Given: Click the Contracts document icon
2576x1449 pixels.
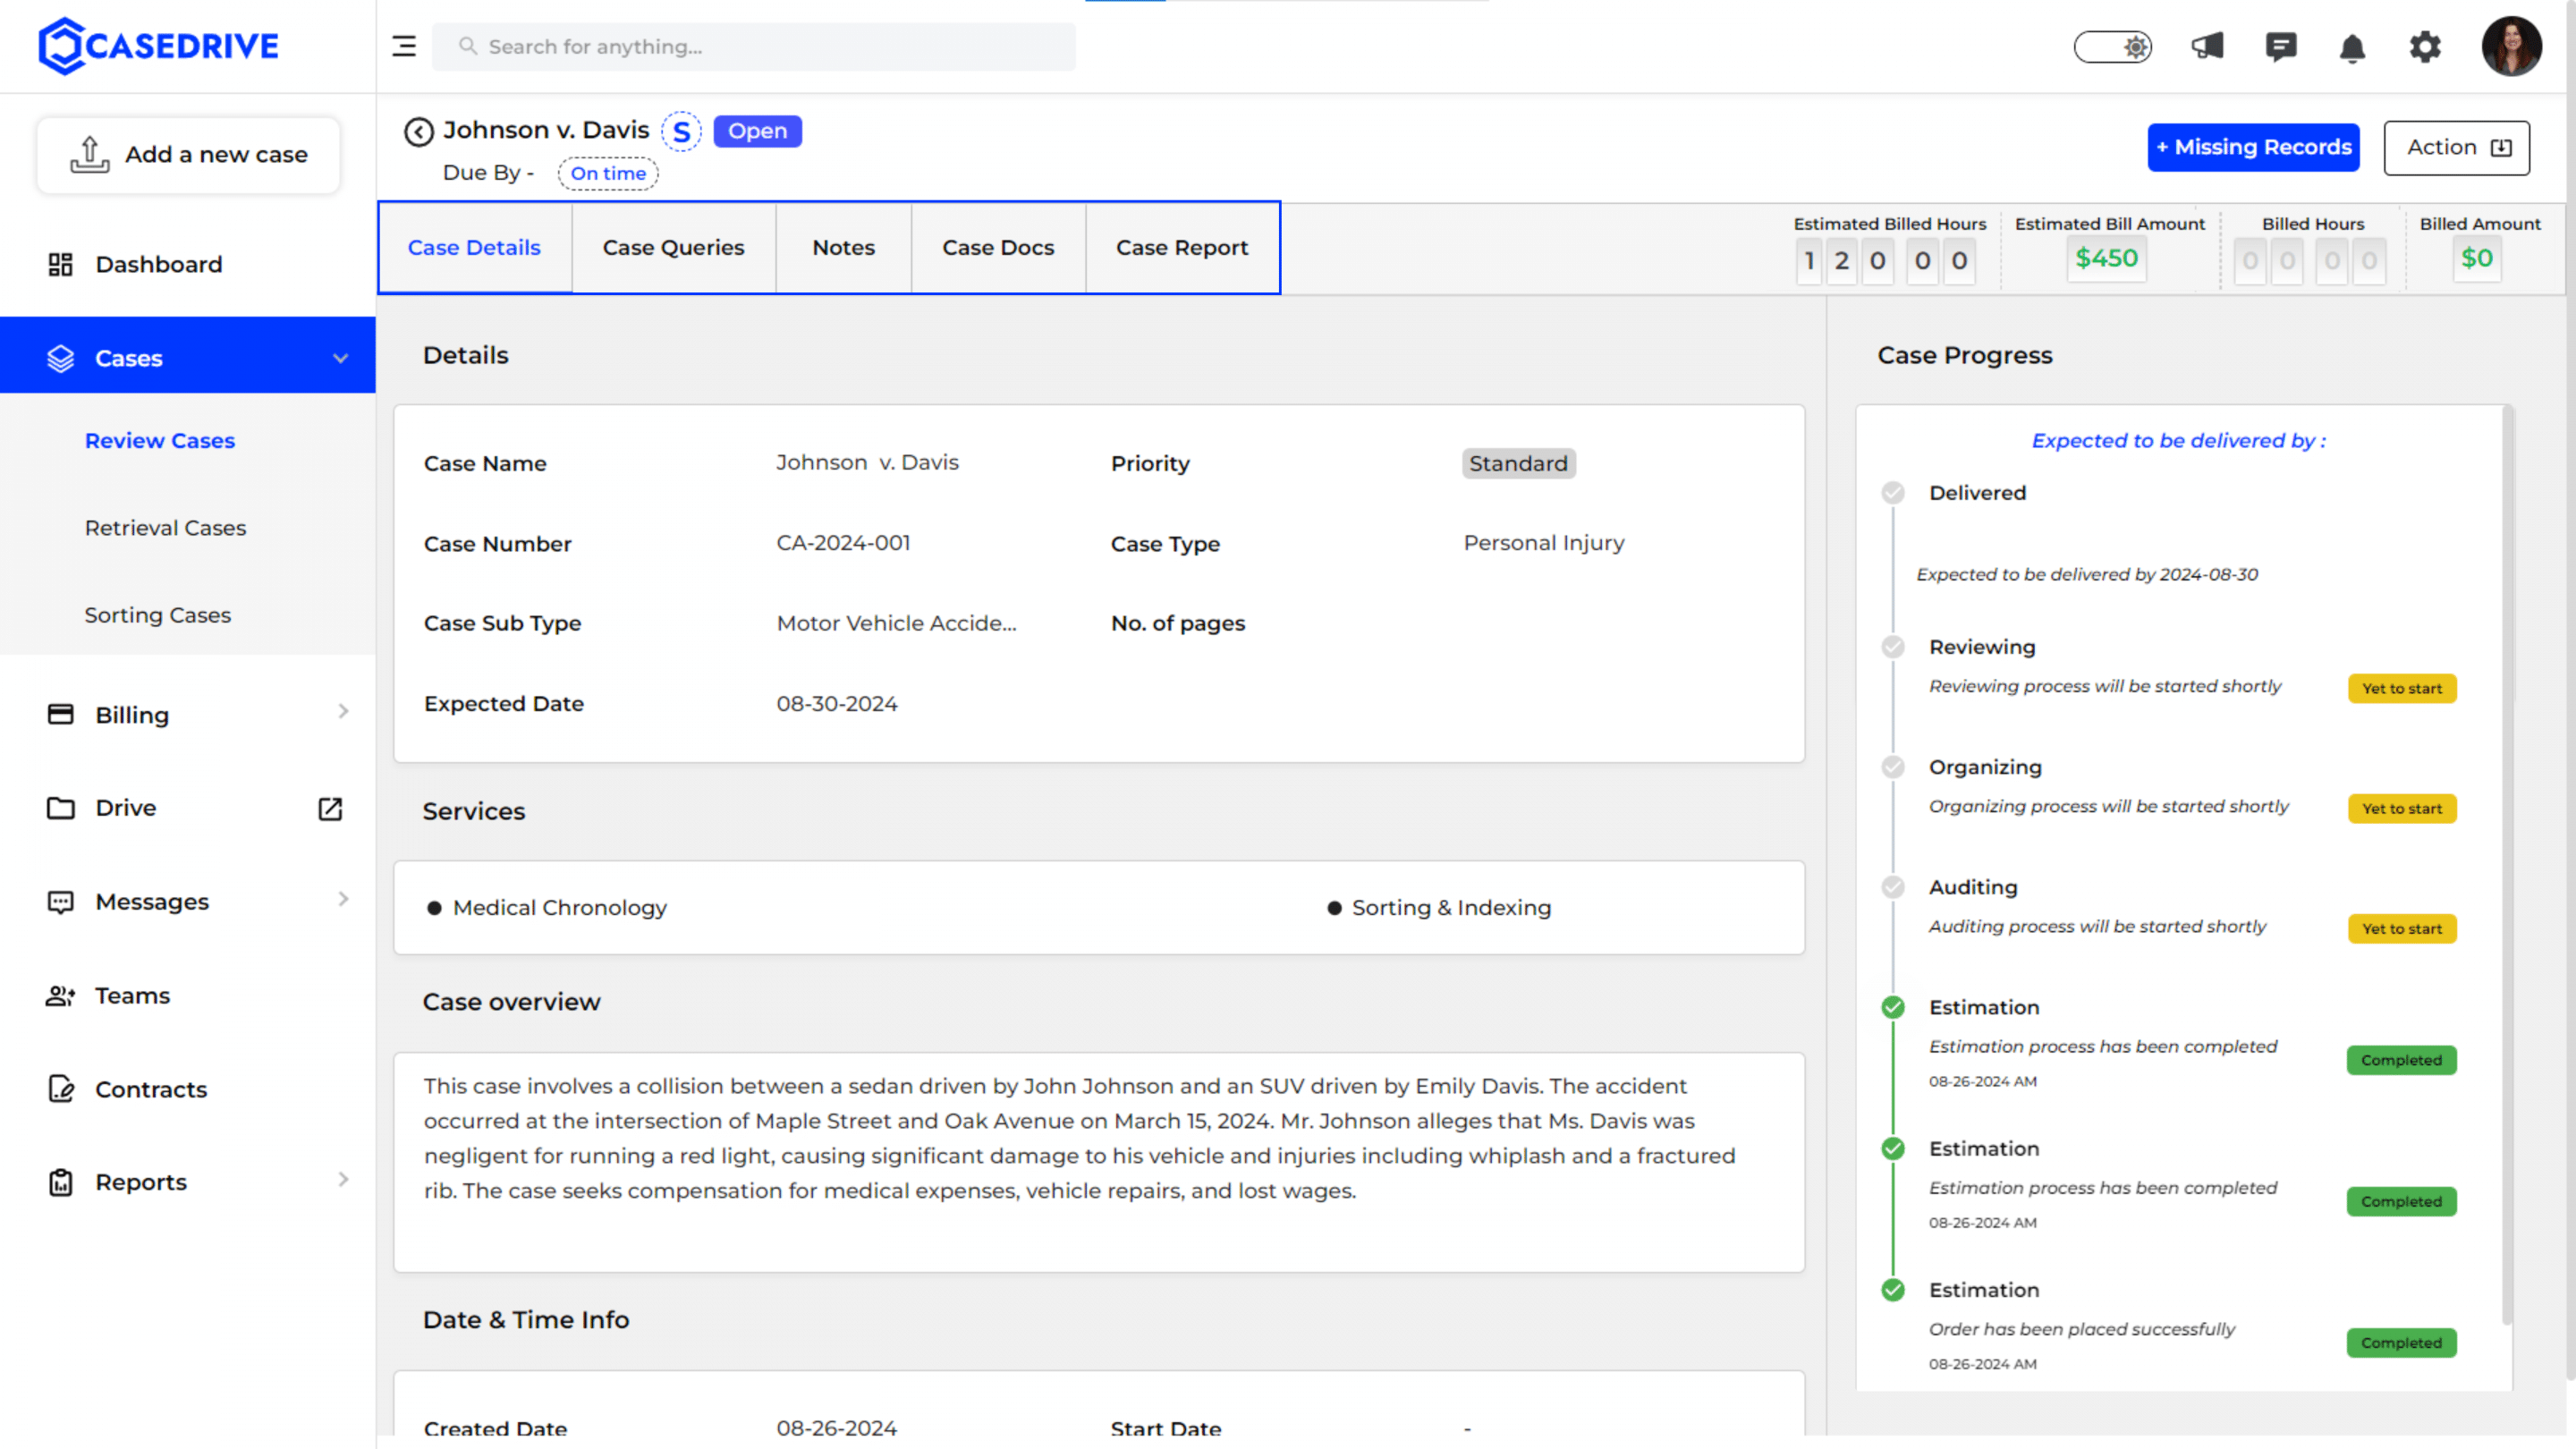Looking at the screenshot, I should [x=60, y=1089].
